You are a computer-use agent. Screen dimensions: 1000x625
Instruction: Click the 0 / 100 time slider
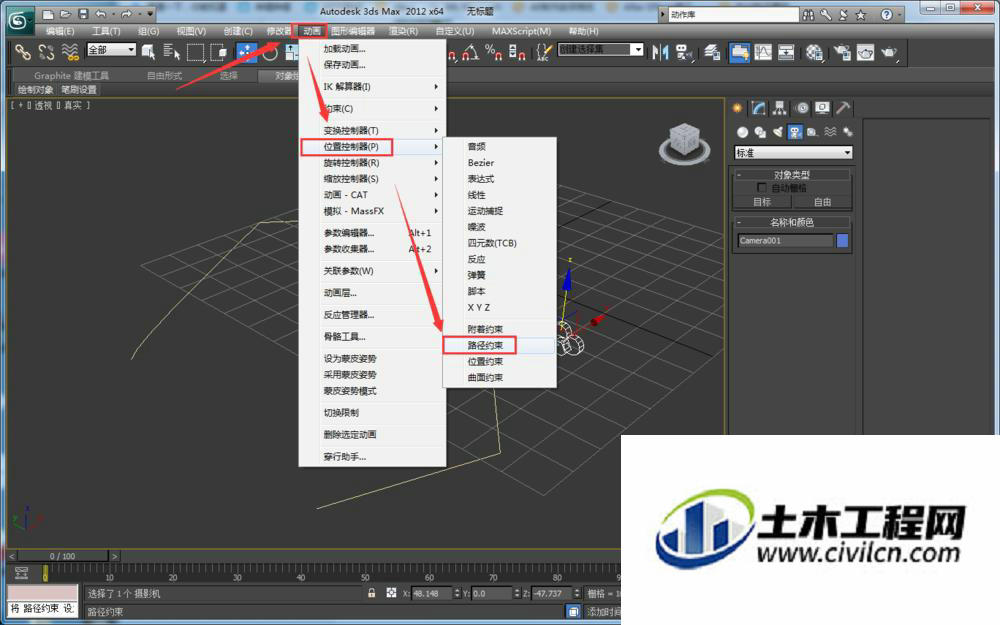[x=62, y=556]
